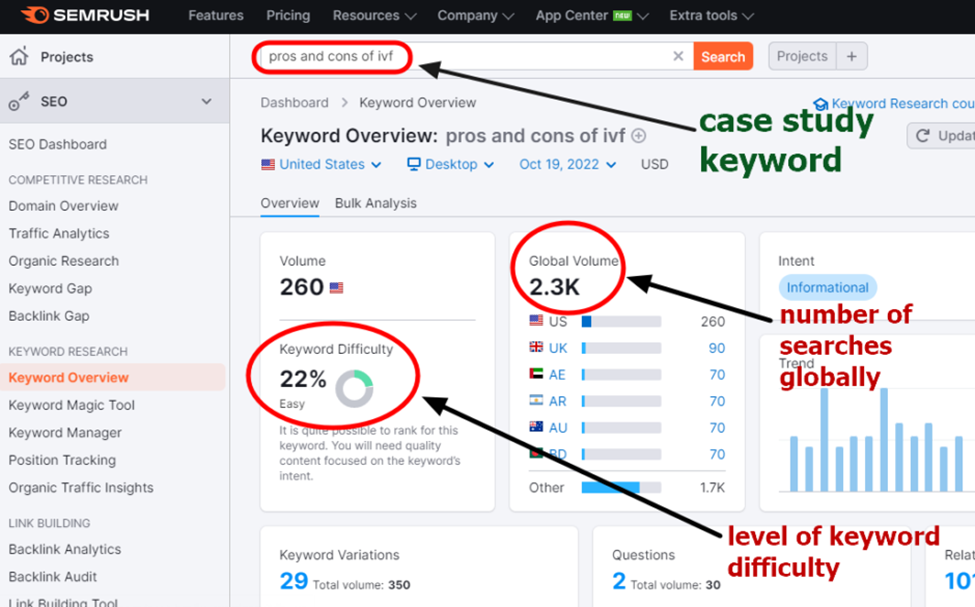Click the Keyword Difficulty donut chart

[354, 389]
